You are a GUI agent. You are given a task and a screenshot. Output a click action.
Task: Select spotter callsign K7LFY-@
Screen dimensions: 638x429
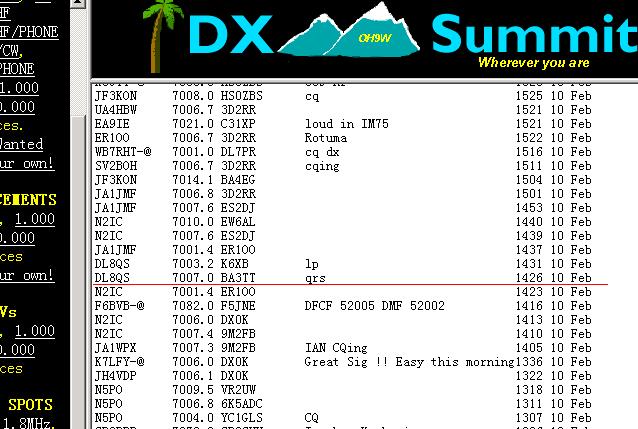coord(119,362)
